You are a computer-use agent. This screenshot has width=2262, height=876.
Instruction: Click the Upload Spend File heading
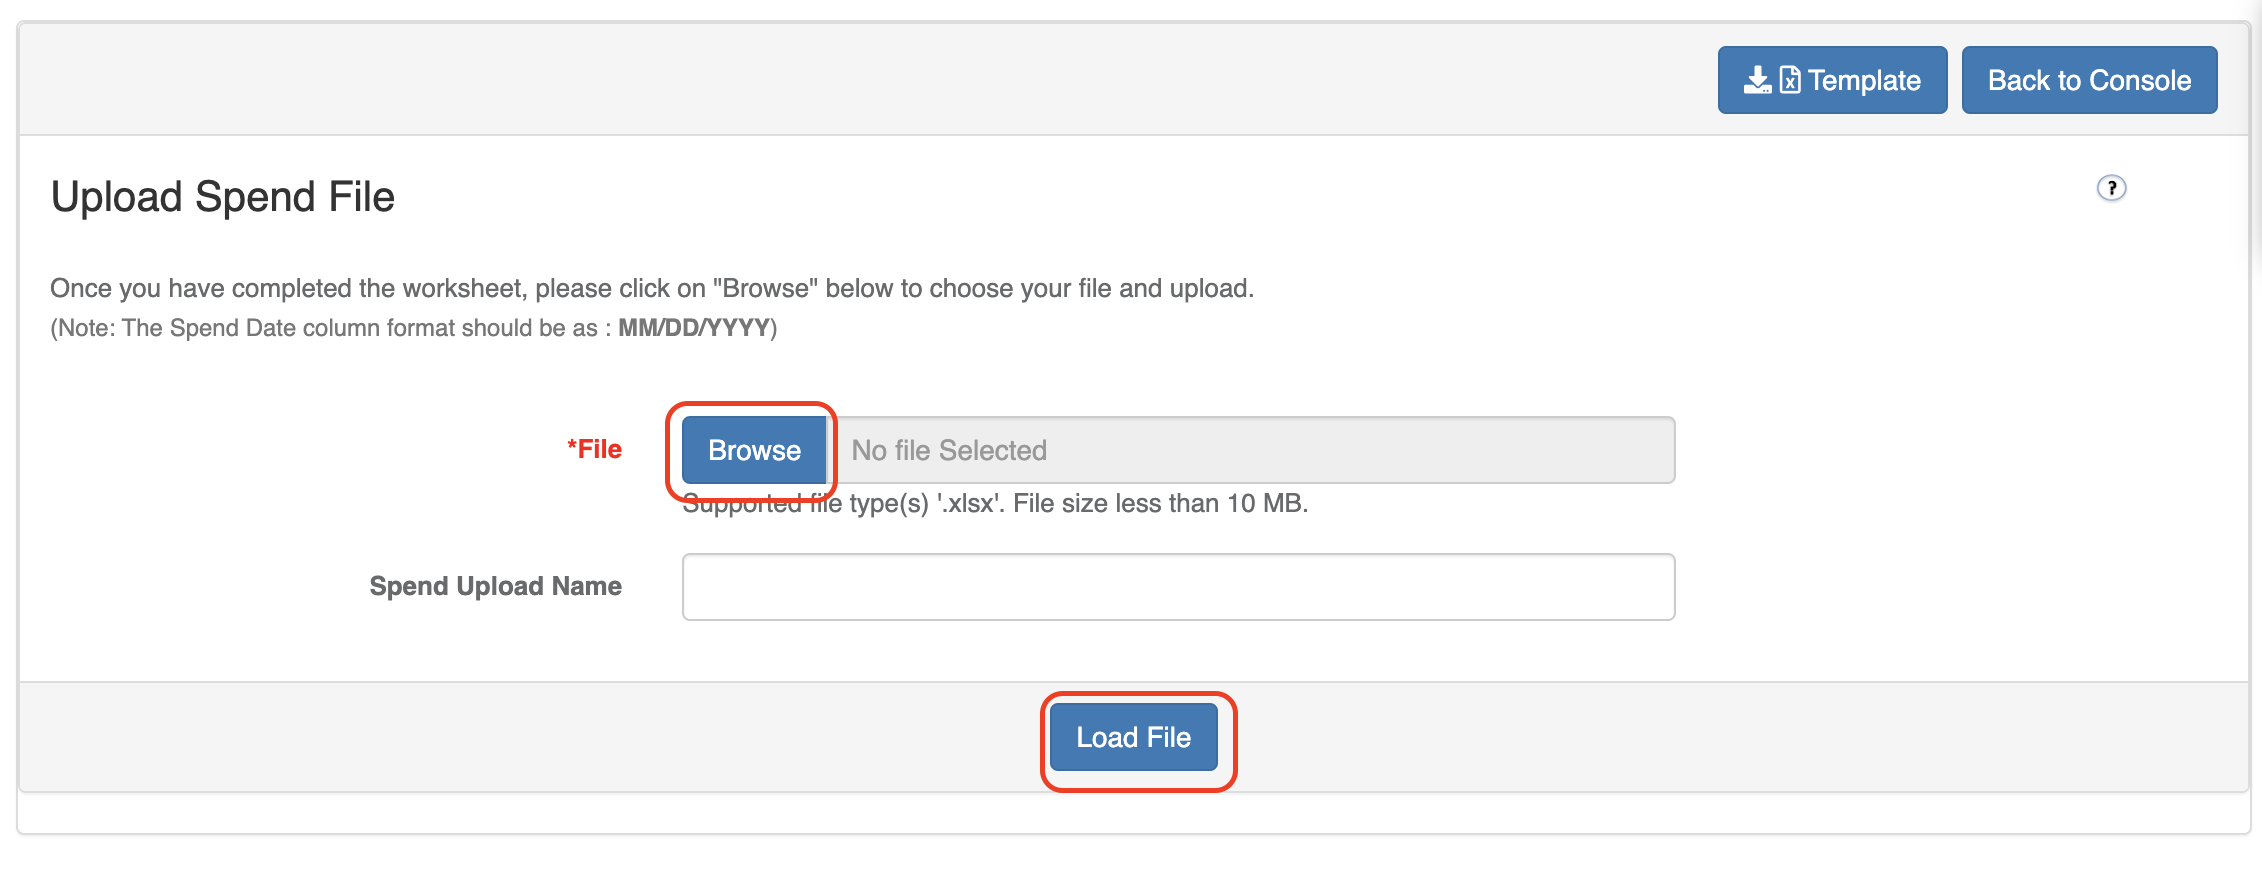(x=223, y=197)
